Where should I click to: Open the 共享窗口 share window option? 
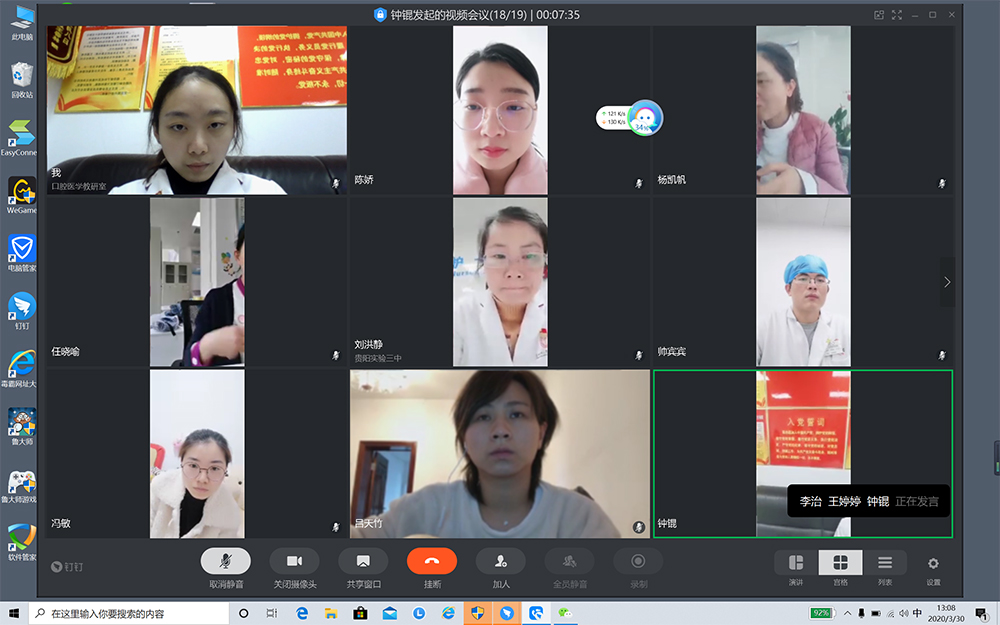click(x=363, y=562)
